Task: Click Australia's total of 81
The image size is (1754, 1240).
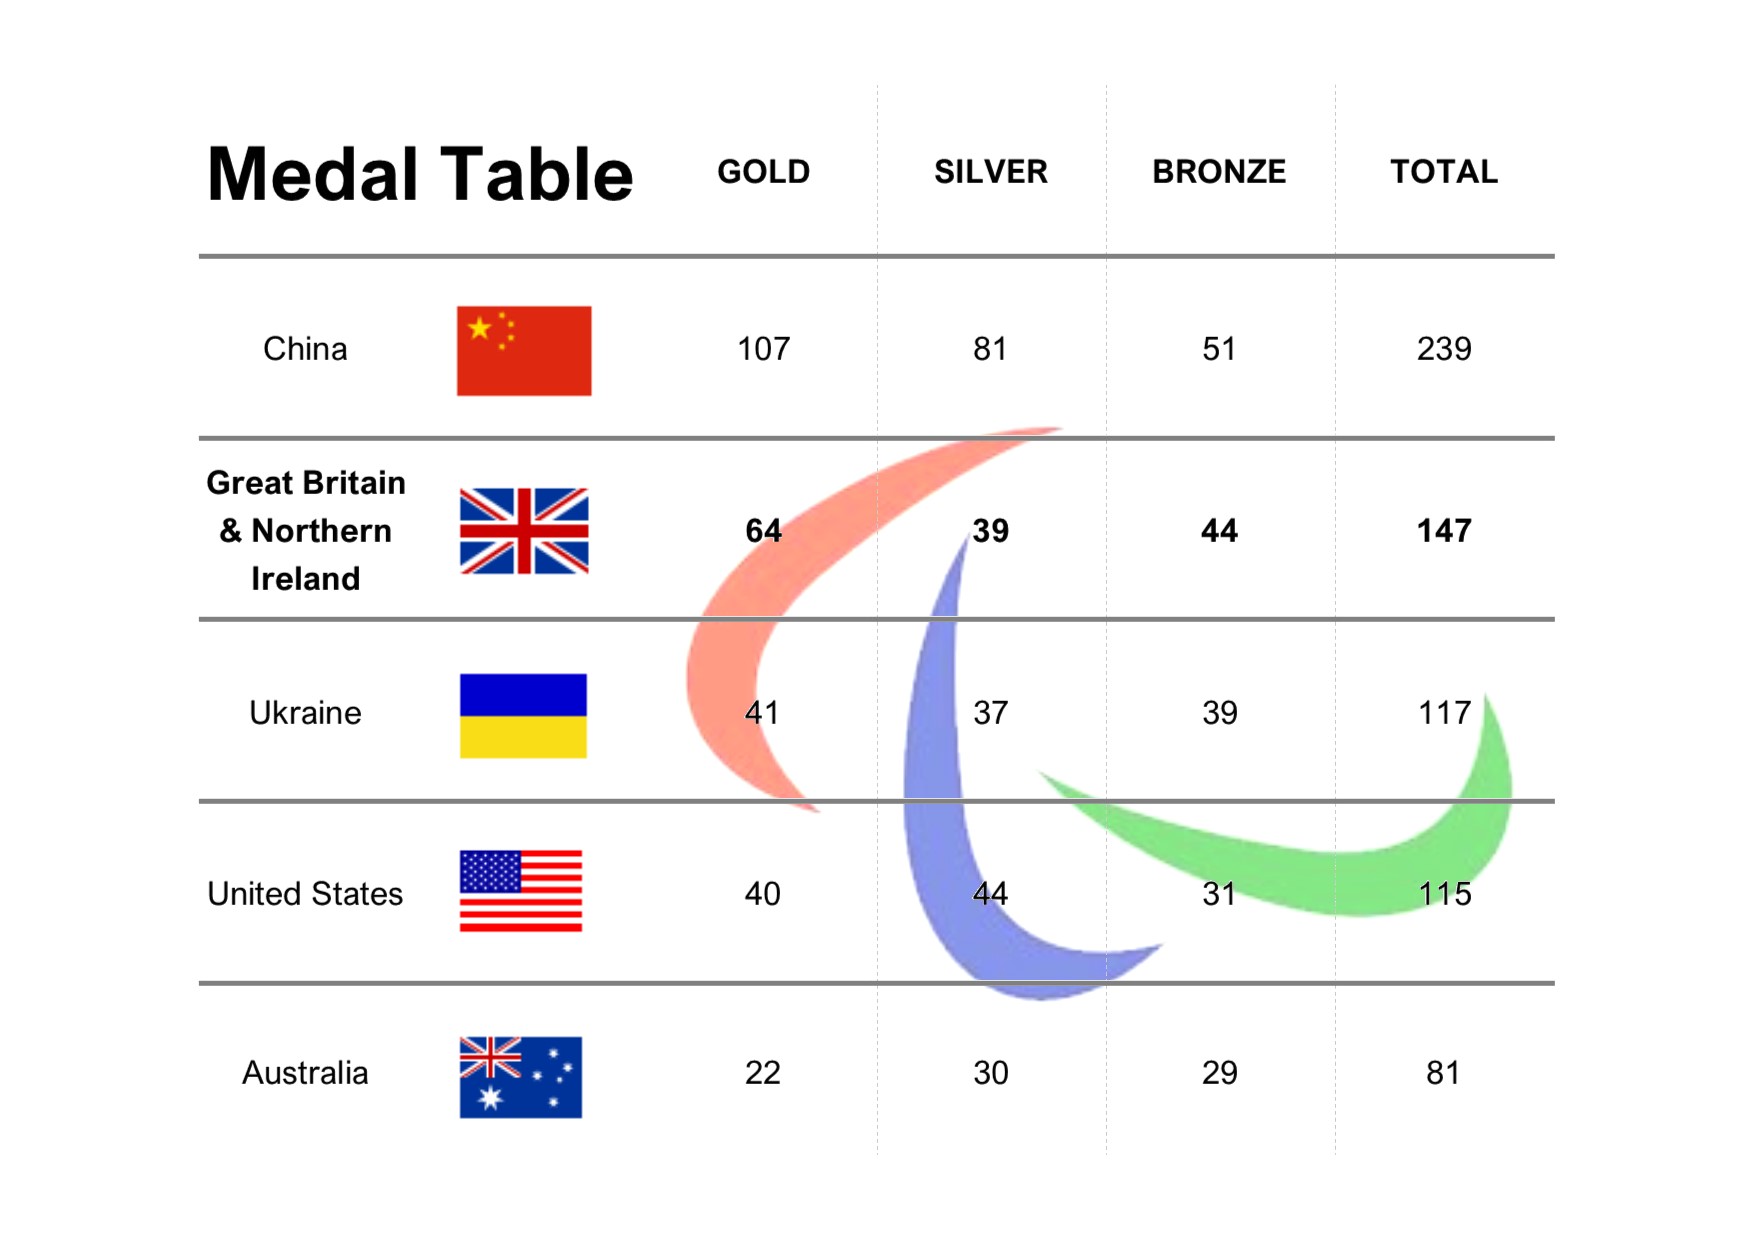Action: [1443, 1073]
